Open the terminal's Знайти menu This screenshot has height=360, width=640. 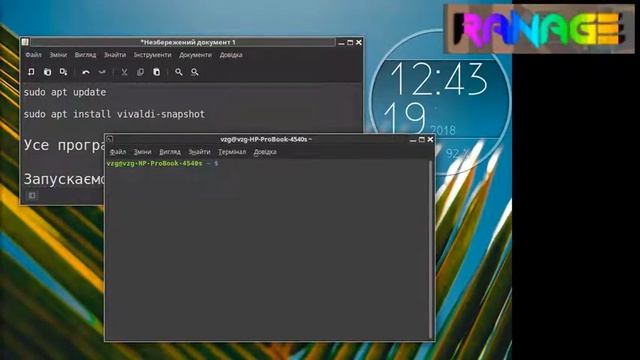point(199,152)
